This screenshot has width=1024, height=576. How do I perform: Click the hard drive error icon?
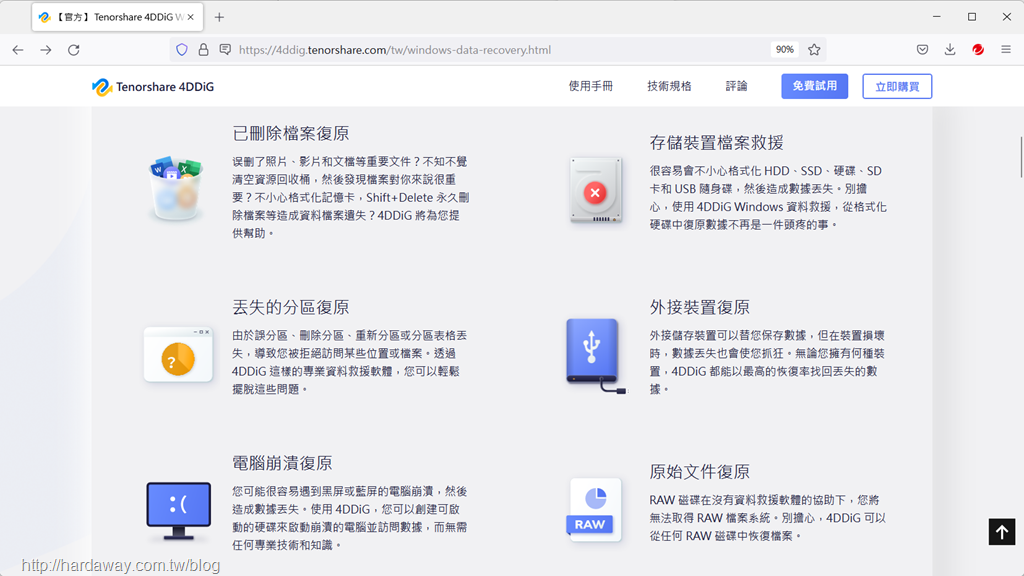pos(596,190)
